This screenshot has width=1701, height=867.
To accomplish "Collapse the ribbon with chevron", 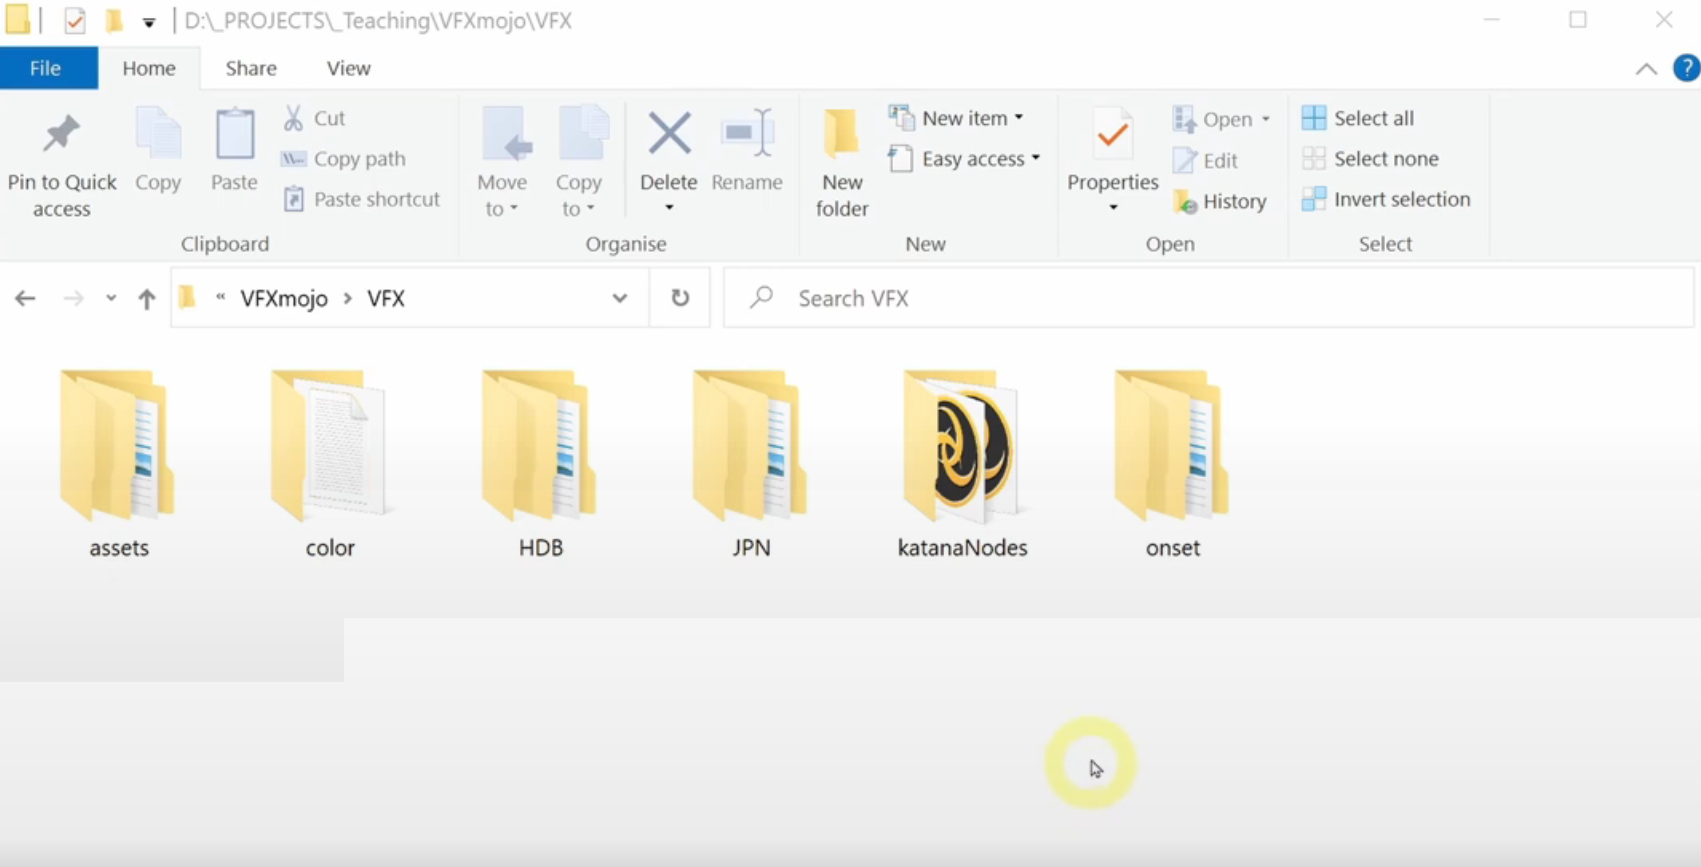I will [x=1646, y=69].
